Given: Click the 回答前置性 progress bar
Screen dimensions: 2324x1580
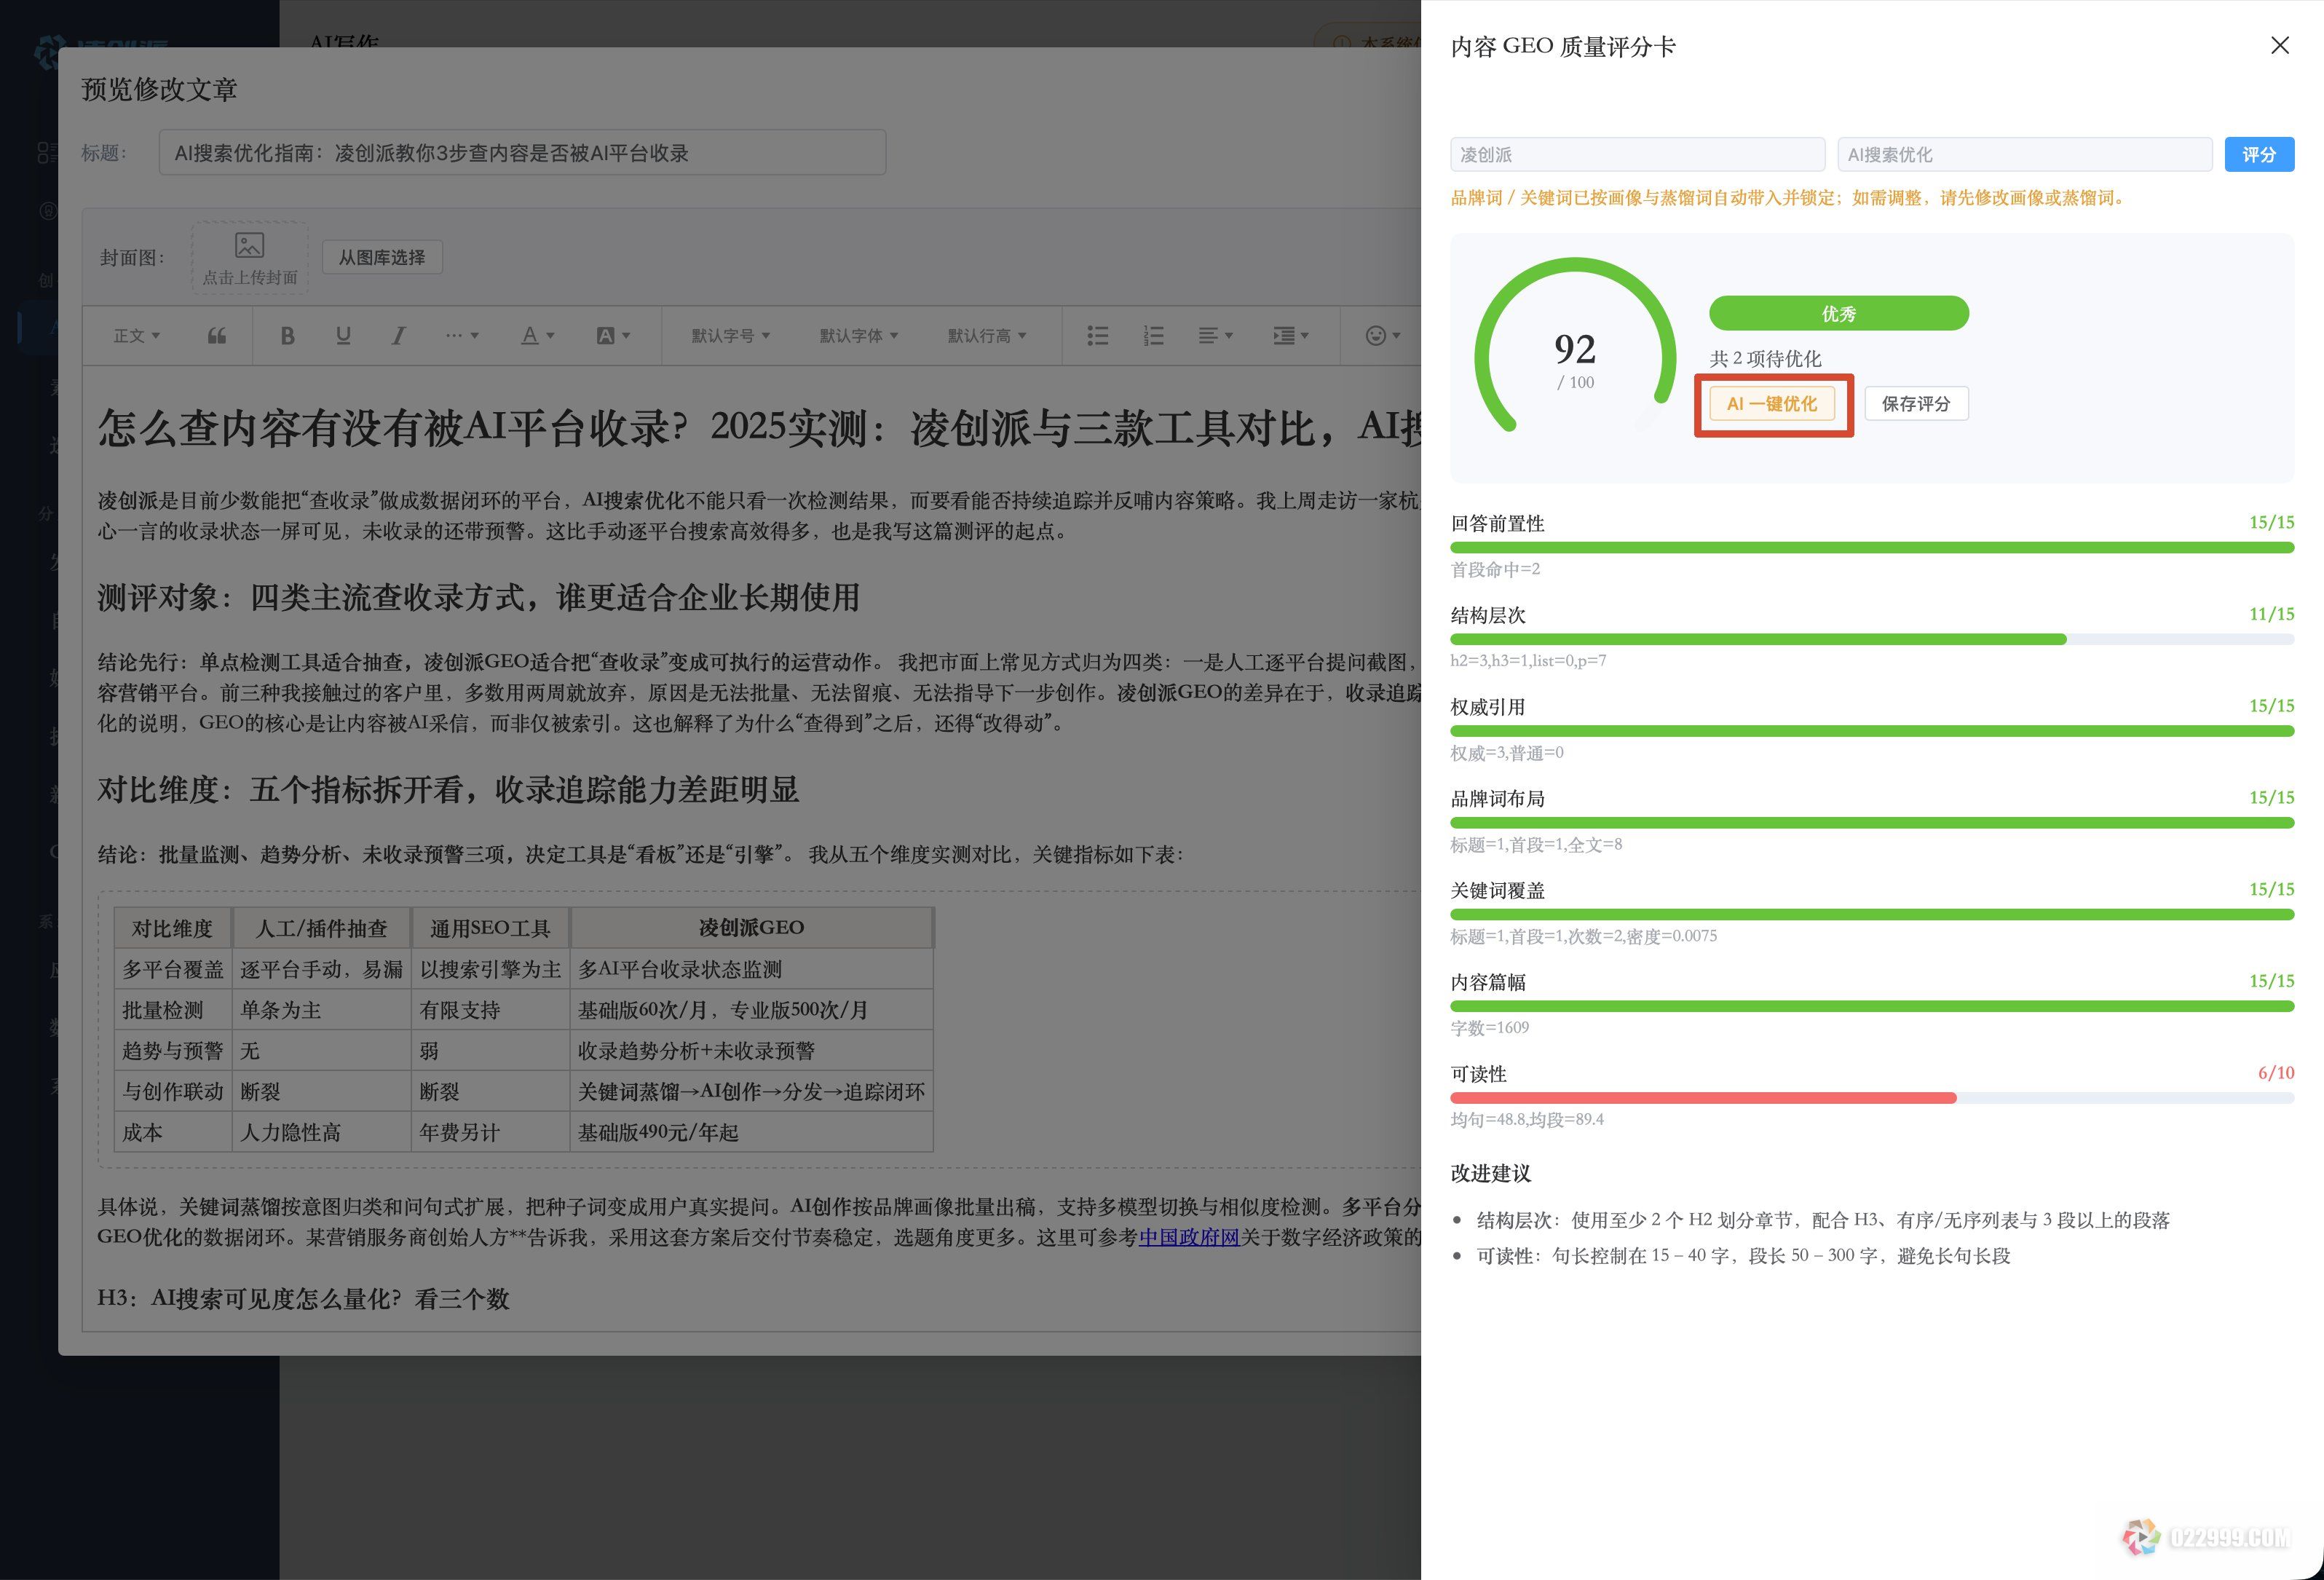Looking at the screenshot, I should (1872, 548).
